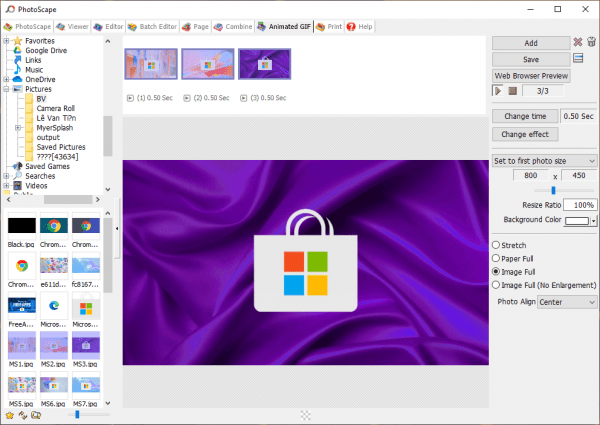Image resolution: width=600 pixels, height=425 pixels.
Task: Click the 0.50 Sec time field
Action: pos(578,116)
